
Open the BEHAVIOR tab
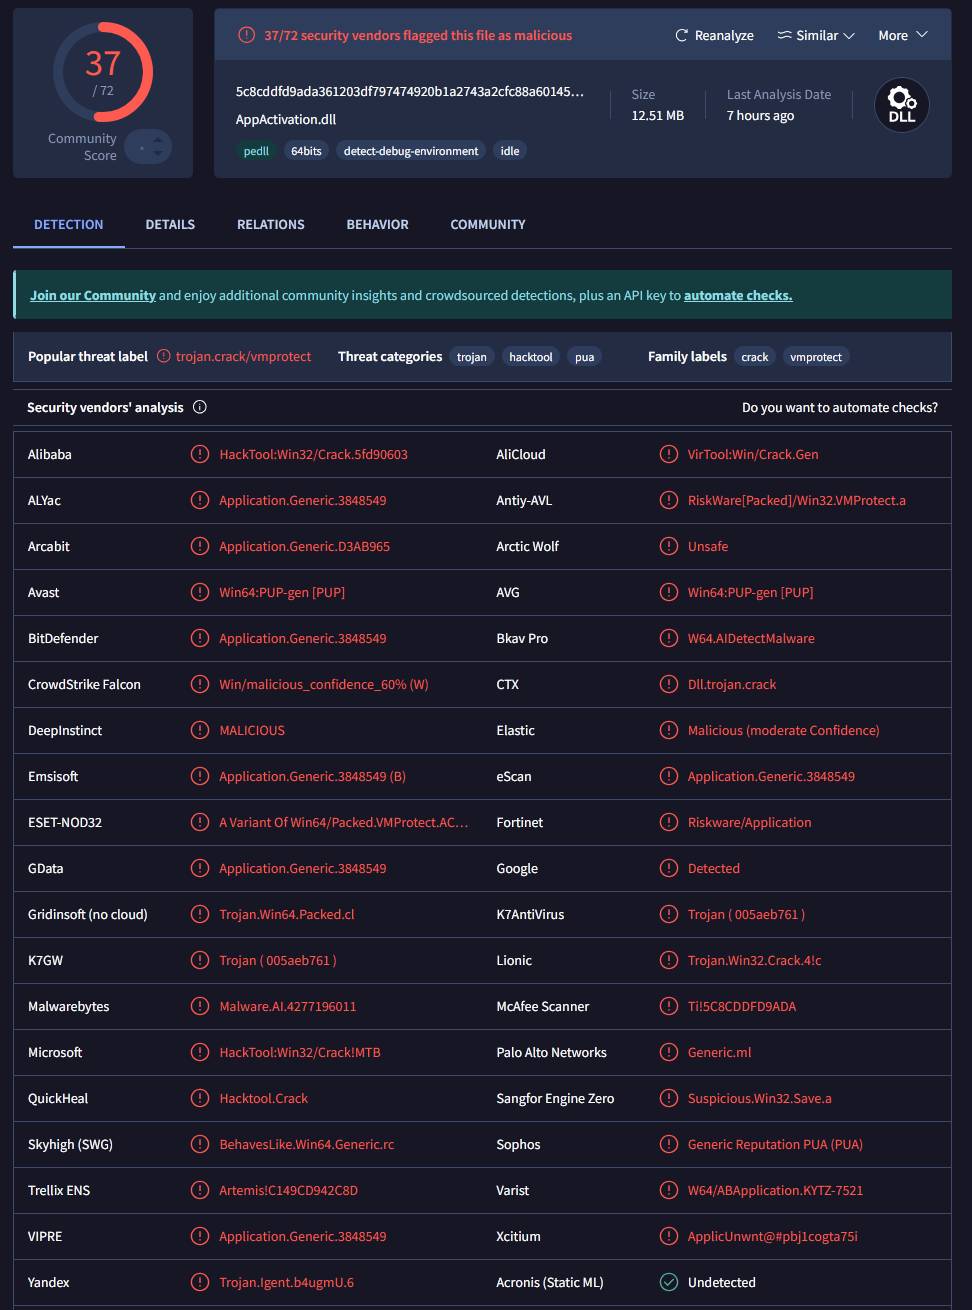pyautogui.click(x=377, y=224)
